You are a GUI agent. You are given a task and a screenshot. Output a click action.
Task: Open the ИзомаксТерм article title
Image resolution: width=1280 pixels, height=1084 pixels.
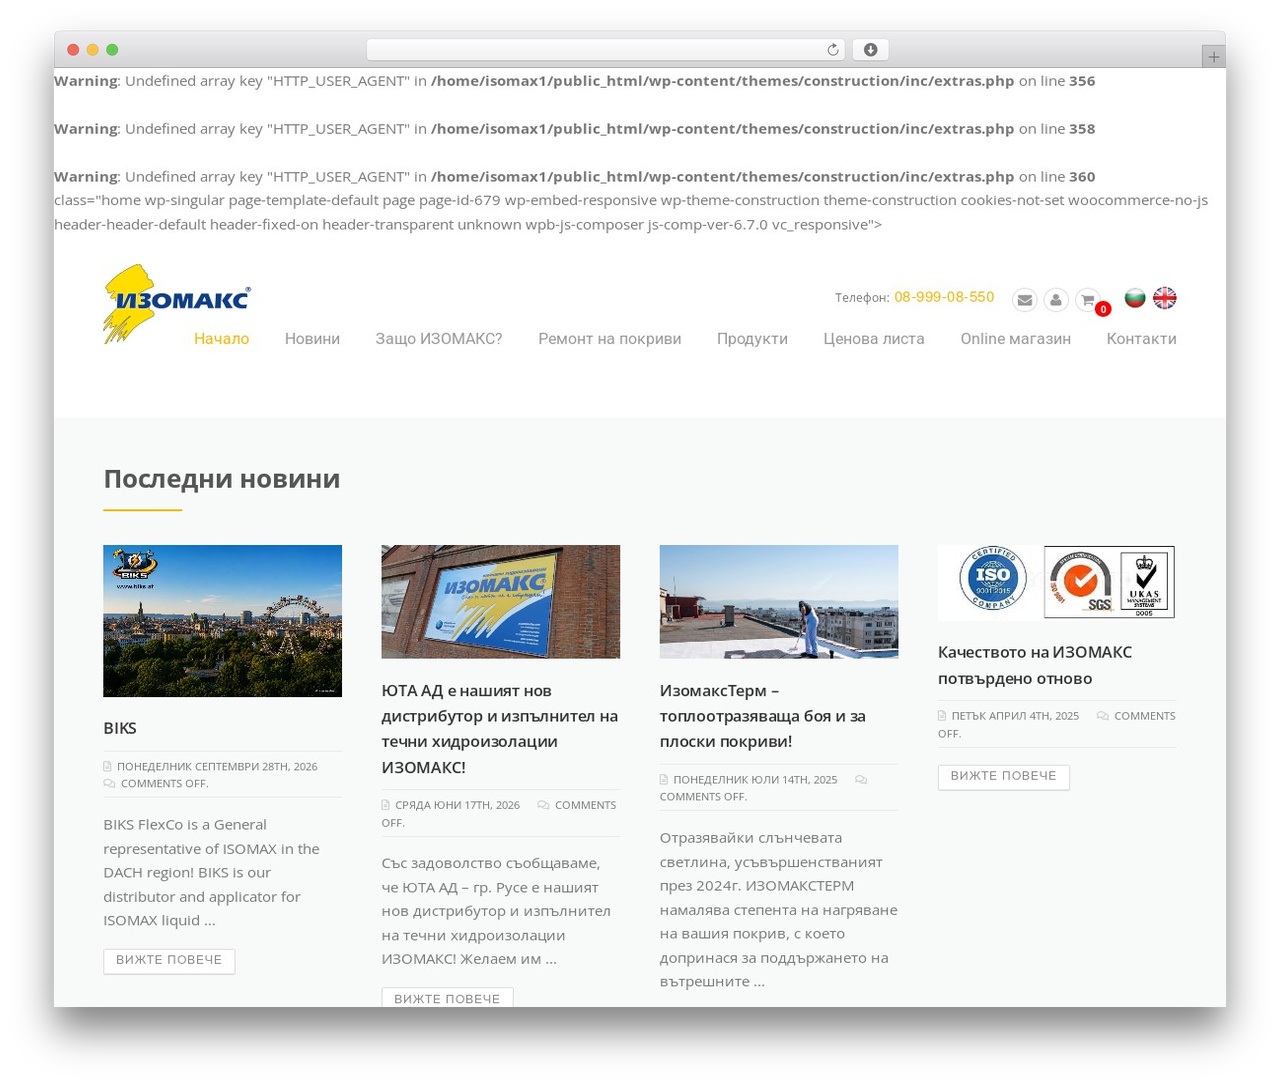coord(763,716)
